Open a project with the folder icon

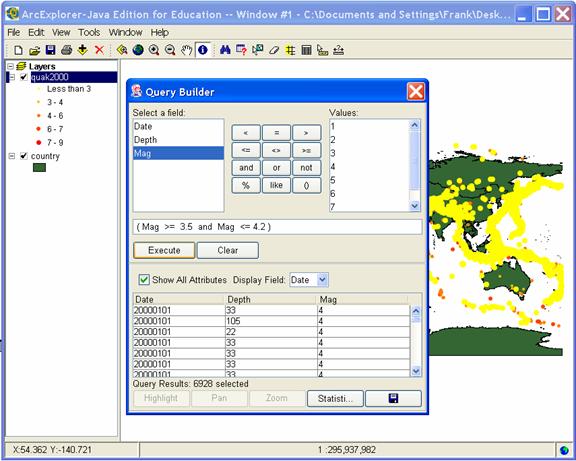click(x=35, y=50)
